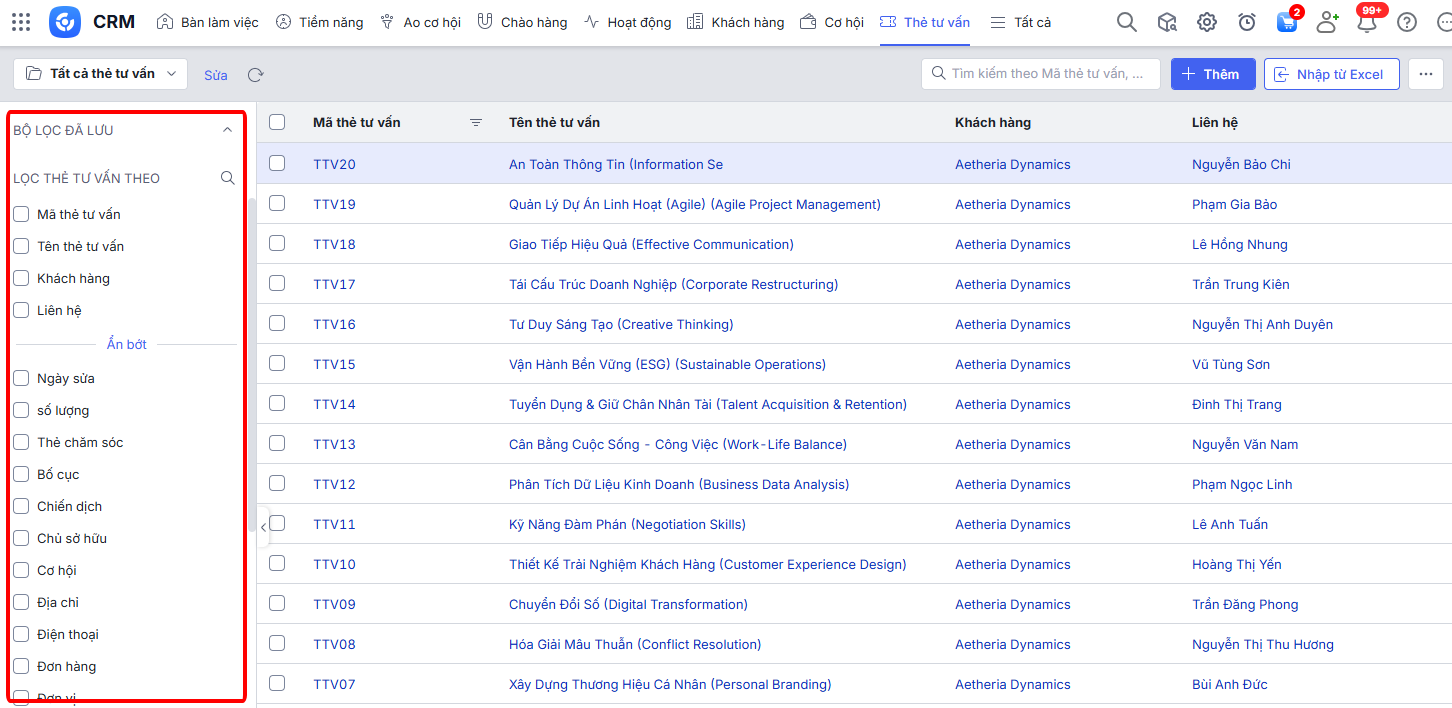Go to the Hoạt động tab
This screenshot has height=708, width=1452.
[x=628, y=22]
